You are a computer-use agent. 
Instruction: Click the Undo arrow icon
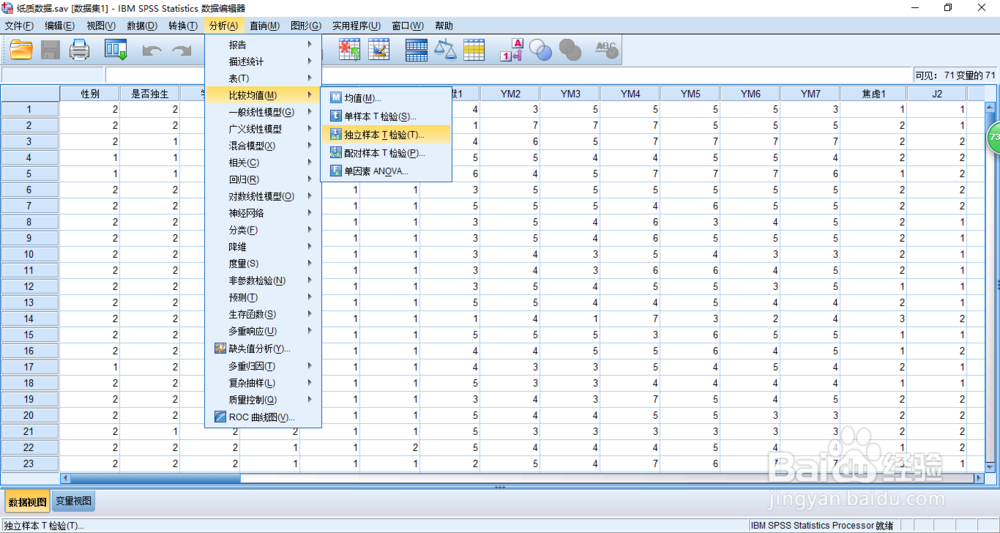(x=151, y=50)
